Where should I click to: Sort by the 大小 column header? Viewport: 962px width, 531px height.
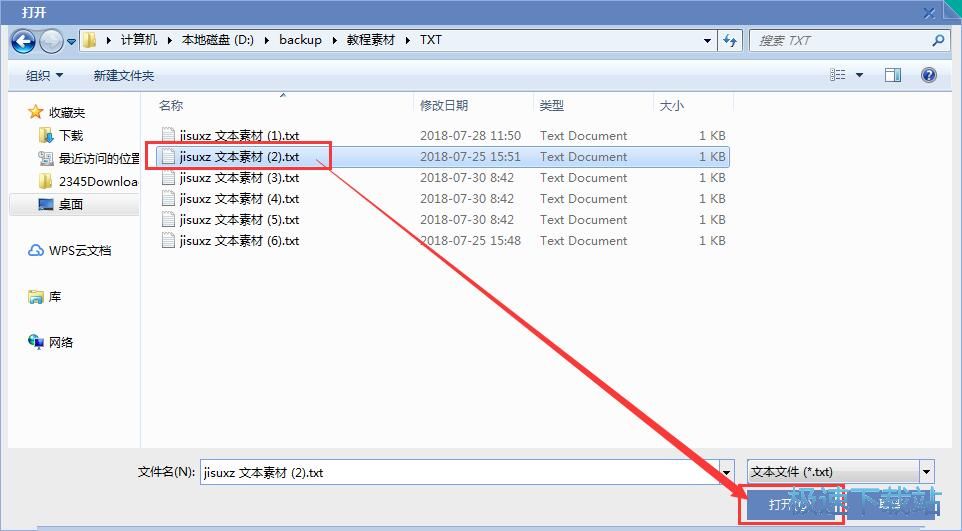pos(671,106)
